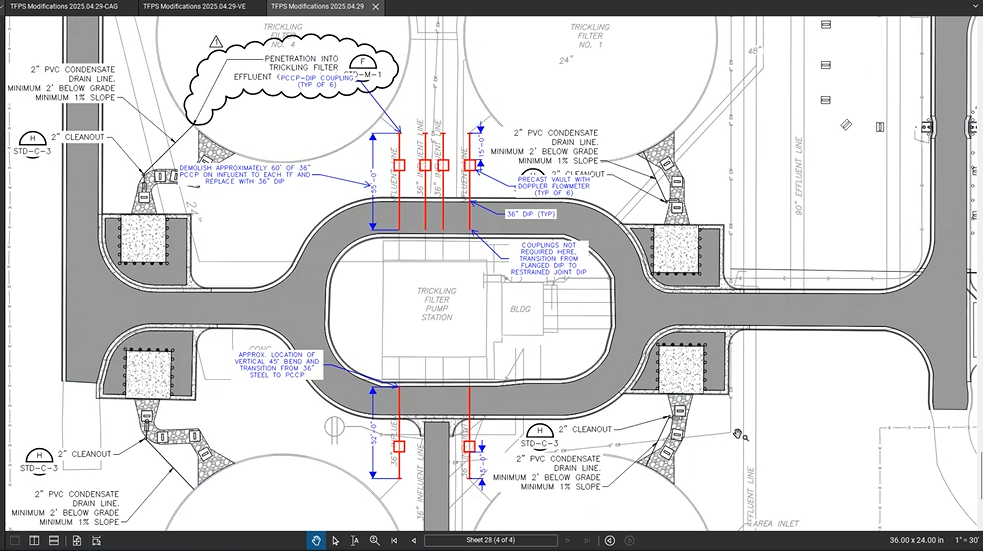Select the blue "36" DIP (TYP)" callout
The height and width of the screenshot is (551, 983).
(531, 214)
